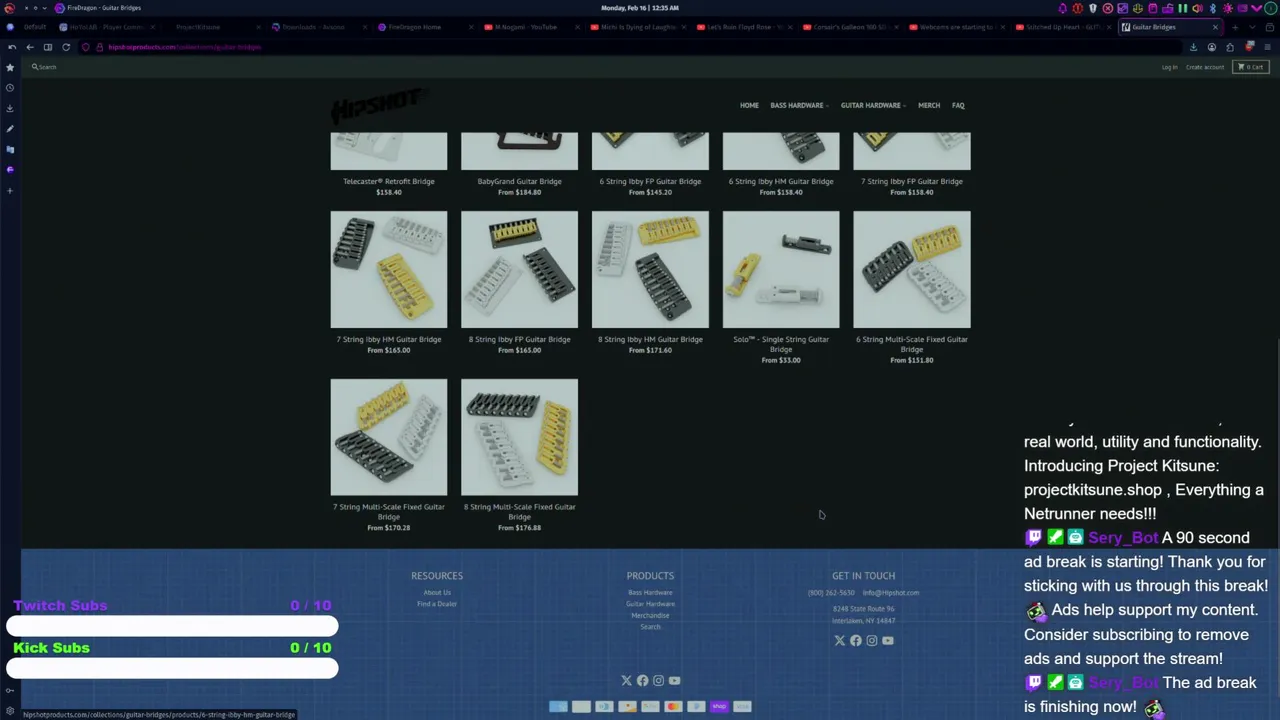Click the BabyGrand Guitar Bridge title
Viewport: 1280px width, 720px height.
tap(519, 181)
